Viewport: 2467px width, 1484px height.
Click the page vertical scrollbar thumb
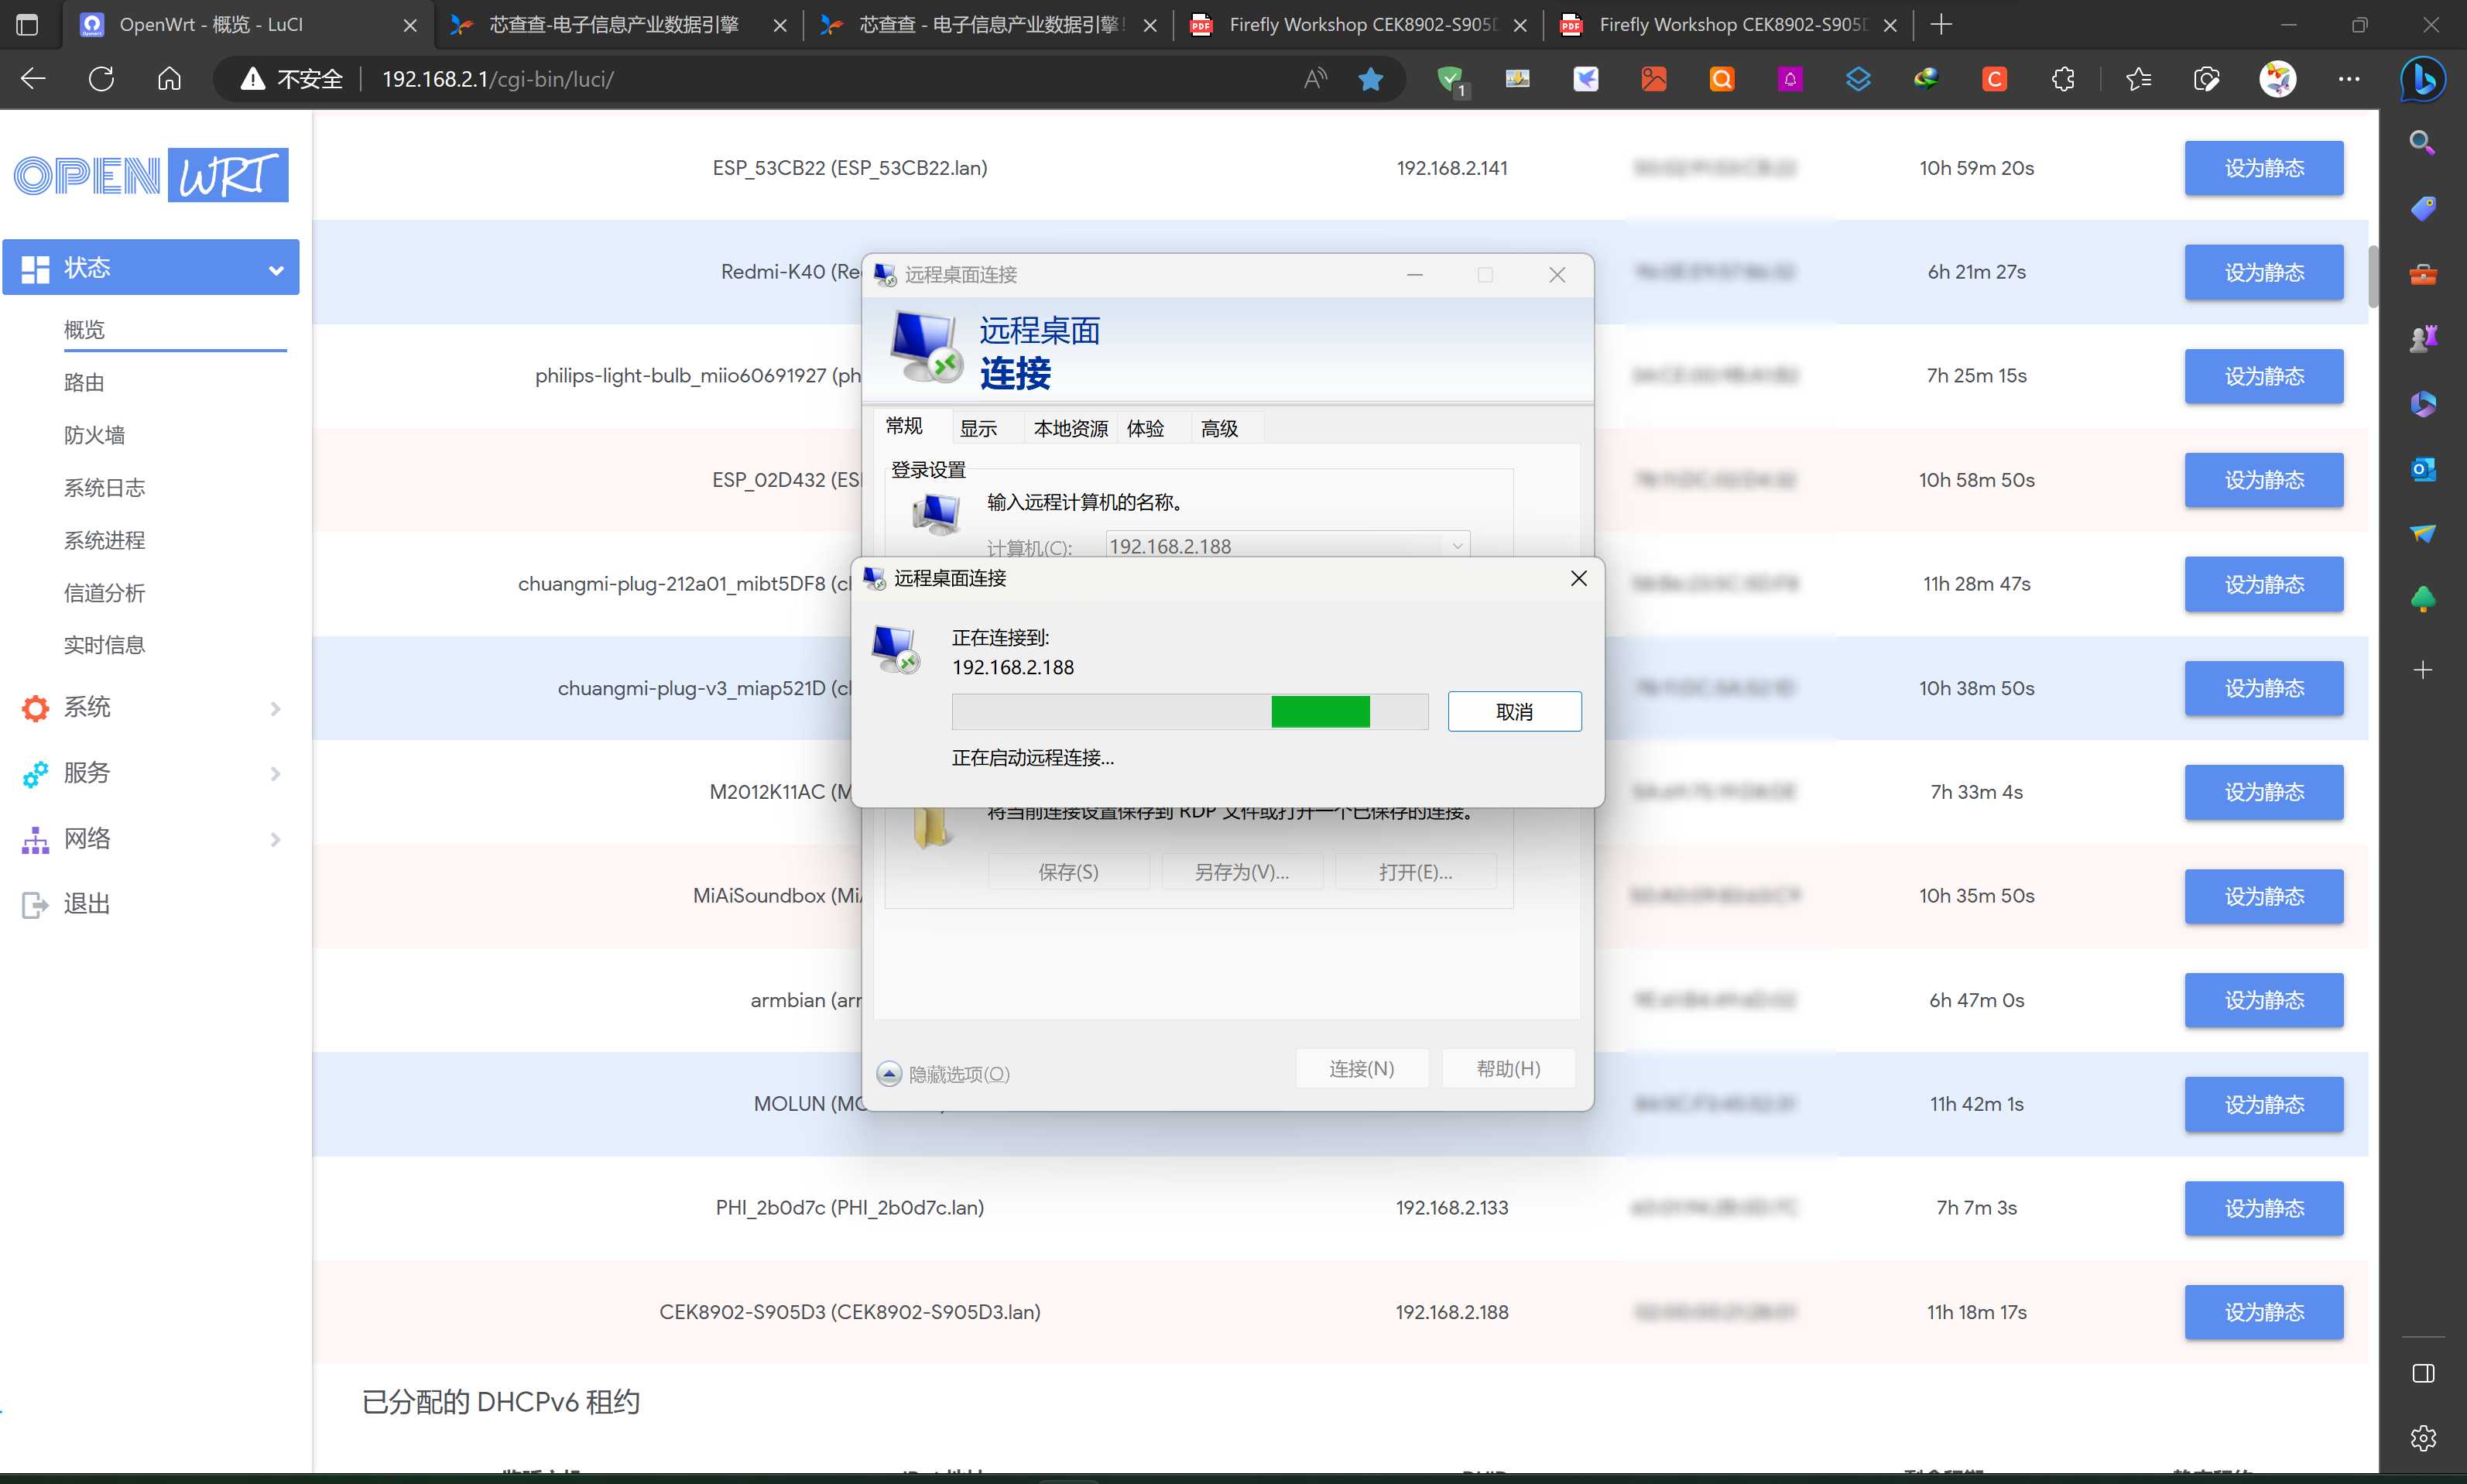(2372, 276)
